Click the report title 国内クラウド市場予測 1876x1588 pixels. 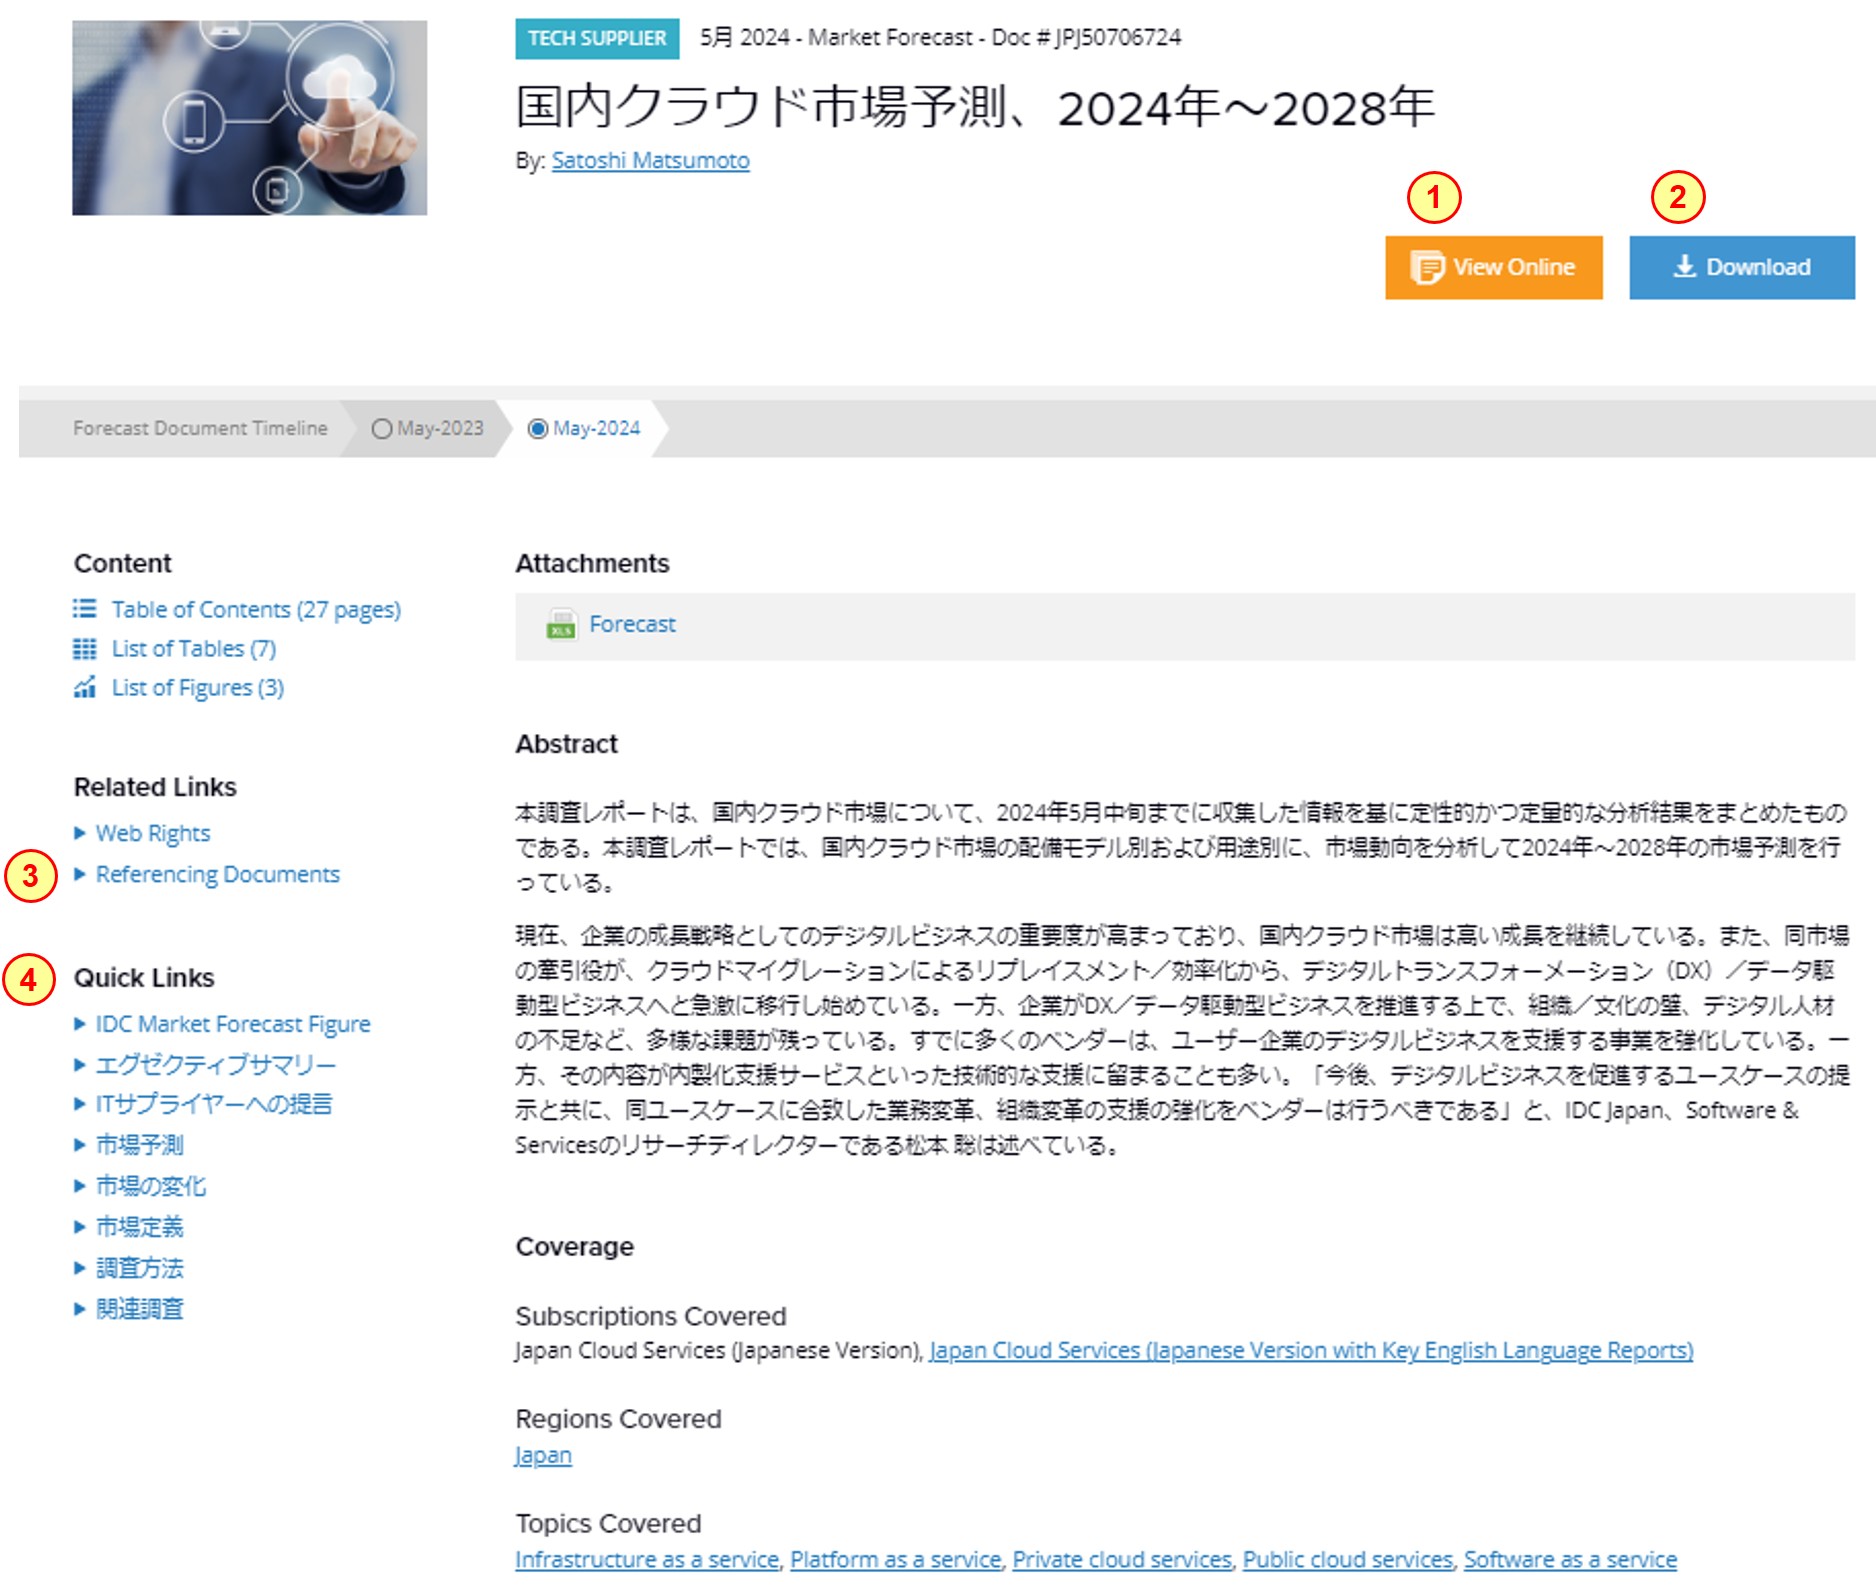tap(975, 107)
